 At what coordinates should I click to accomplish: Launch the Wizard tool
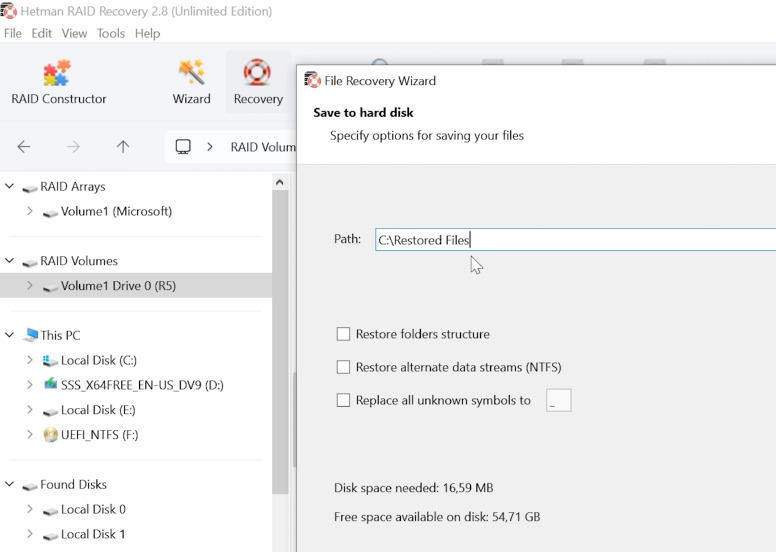point(192,82)
